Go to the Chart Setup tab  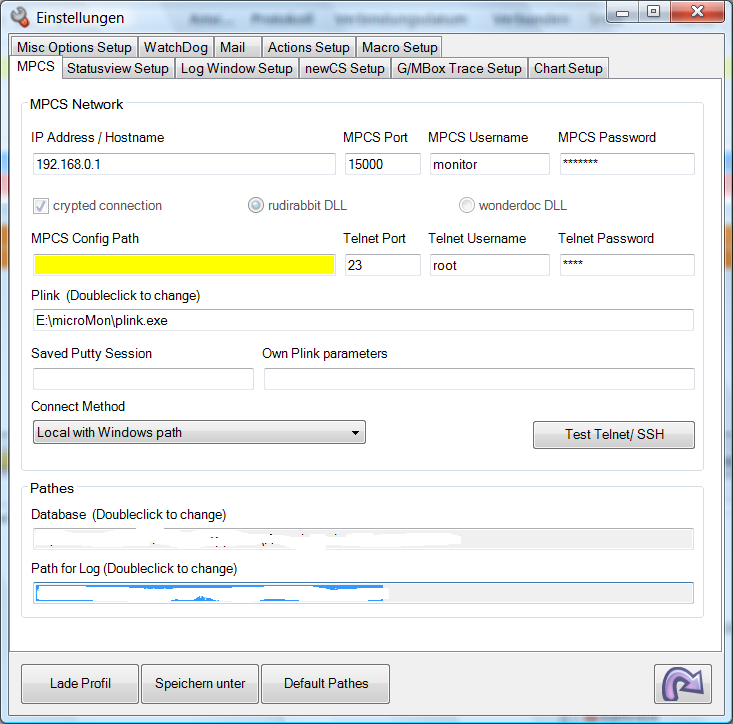pos(568,68)
